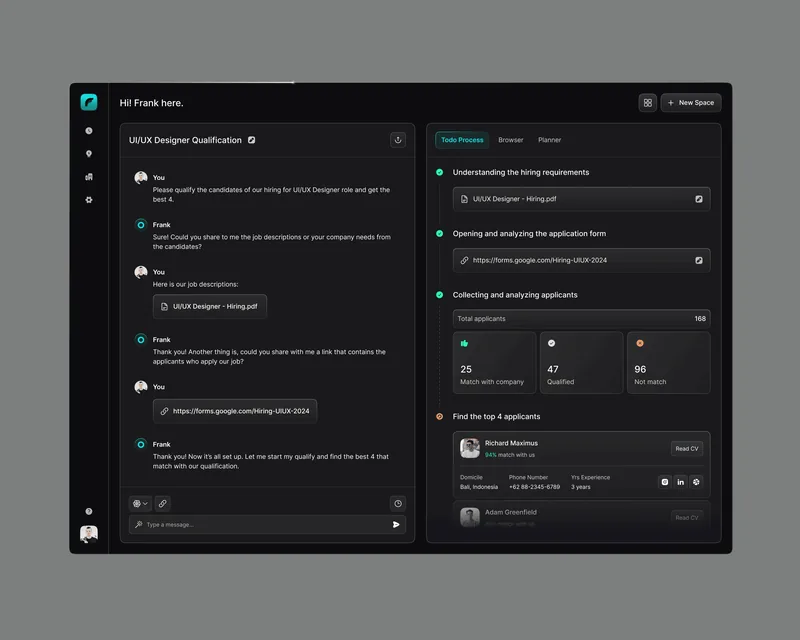Image resolution: width=800 pixels, height=640 pixels.
Task: Select the 96 Not match card
Action: point(668,362)
